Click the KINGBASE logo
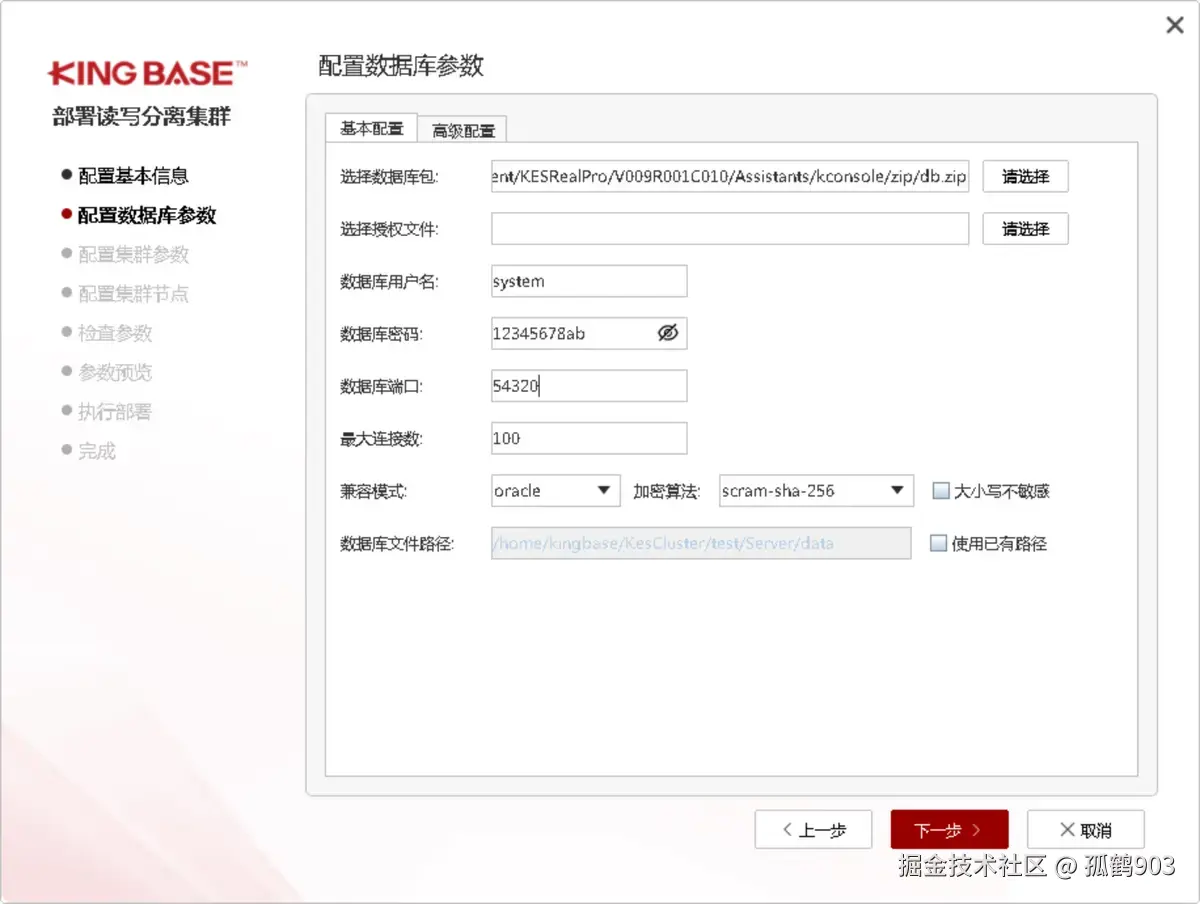The image size is (1200, 904). coord(147,72)
